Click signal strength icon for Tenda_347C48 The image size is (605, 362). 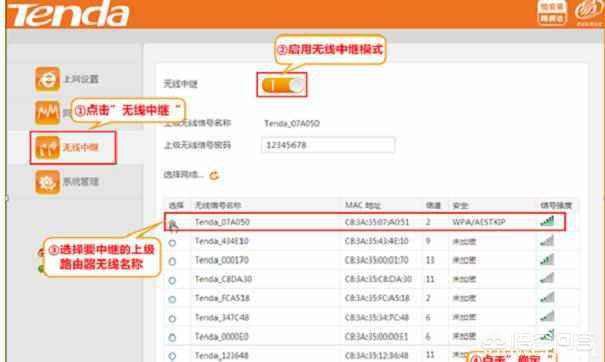pyautogui.click(x=547, y=316)
